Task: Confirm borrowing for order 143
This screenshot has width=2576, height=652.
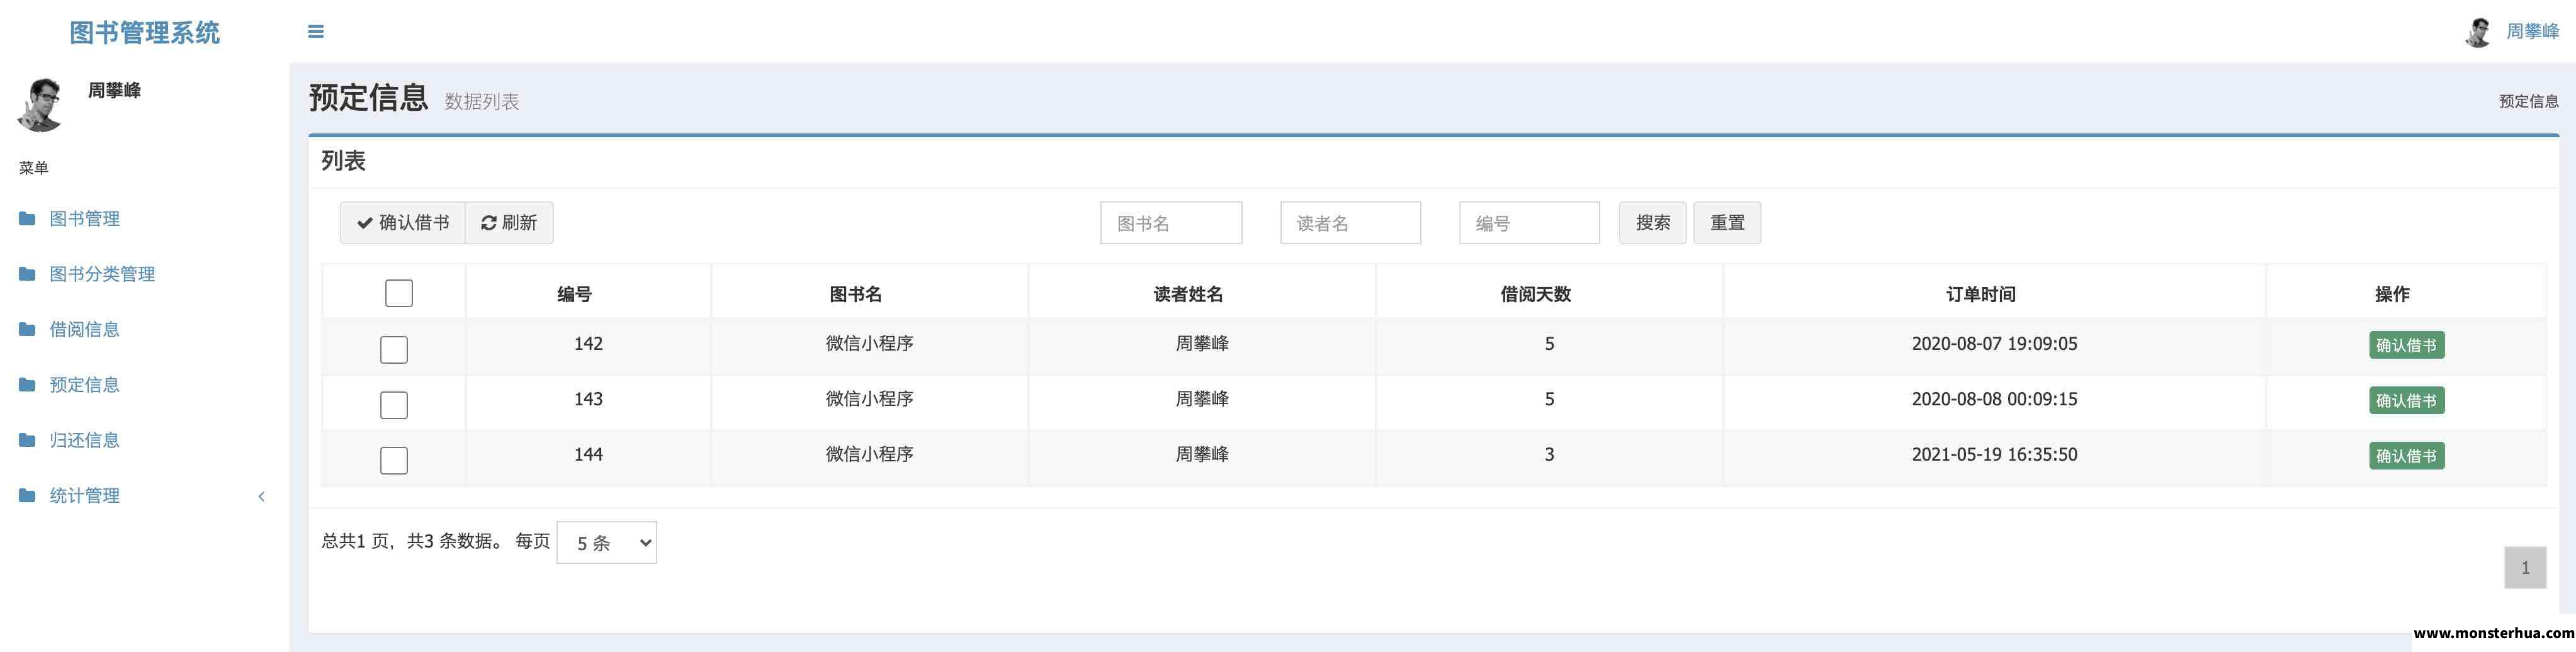Action: 2406,400
